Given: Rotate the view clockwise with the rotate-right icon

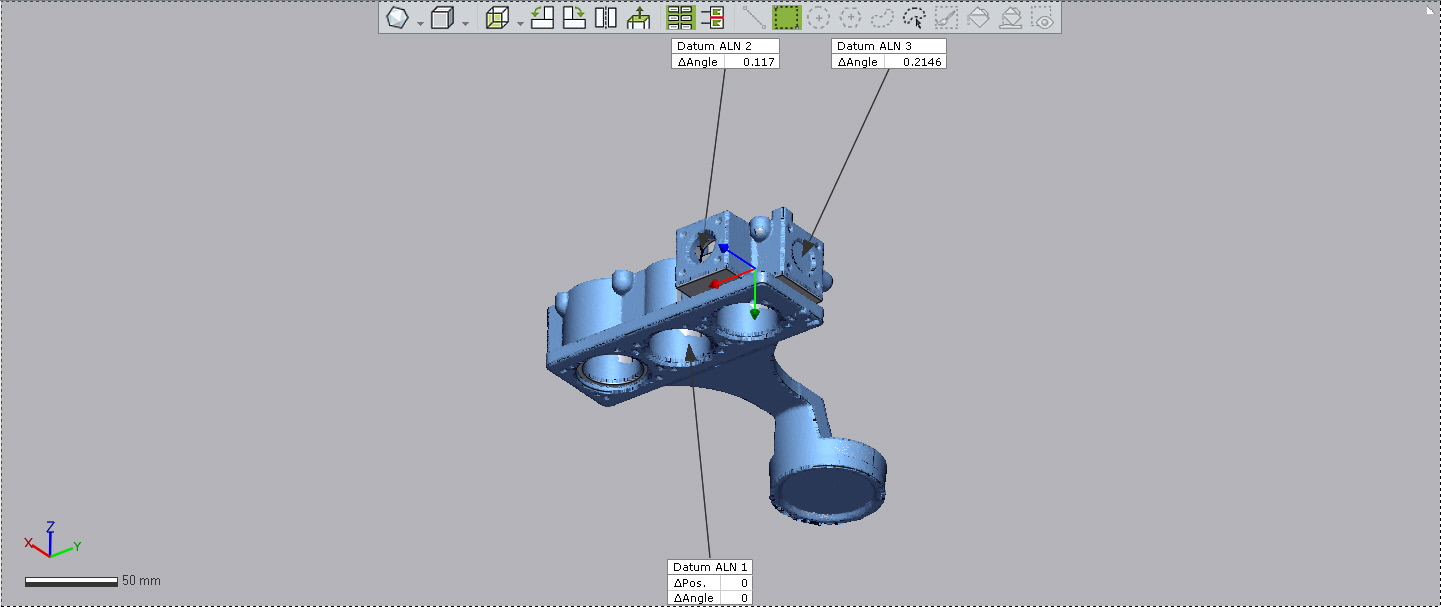Looking at the screenshot, I should 574,18.
